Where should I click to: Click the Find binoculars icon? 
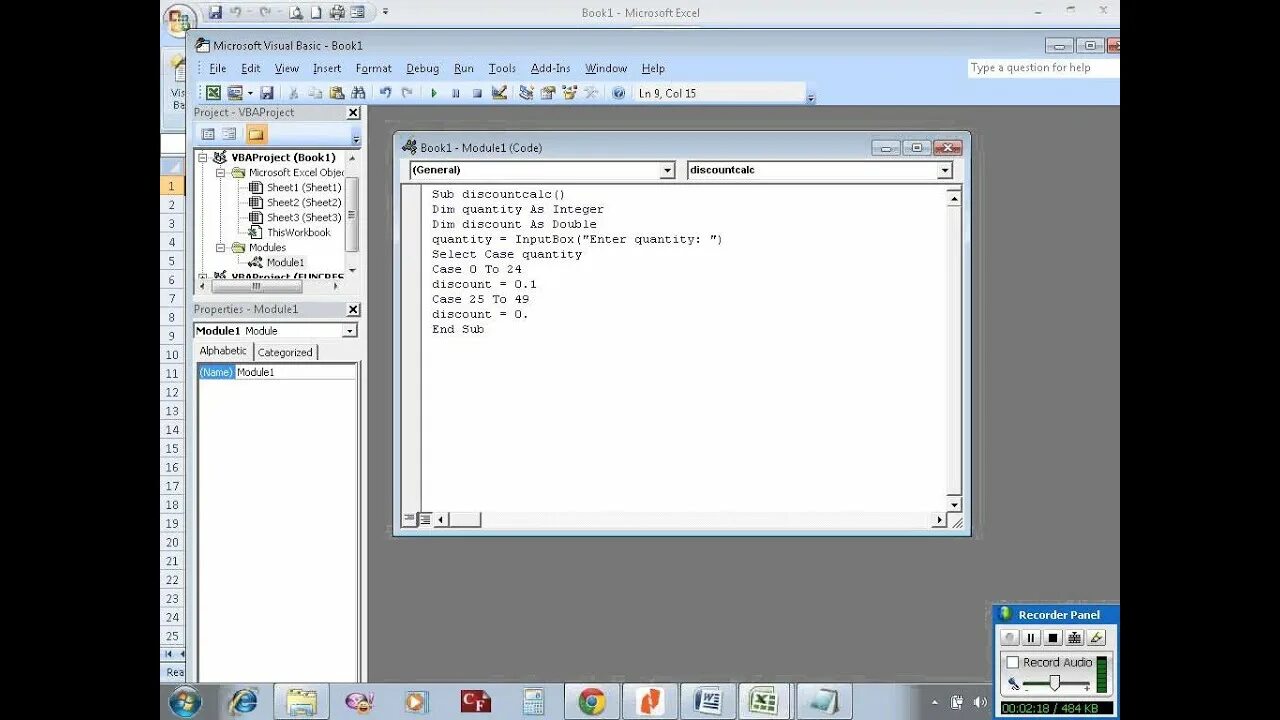pos(358,93)
